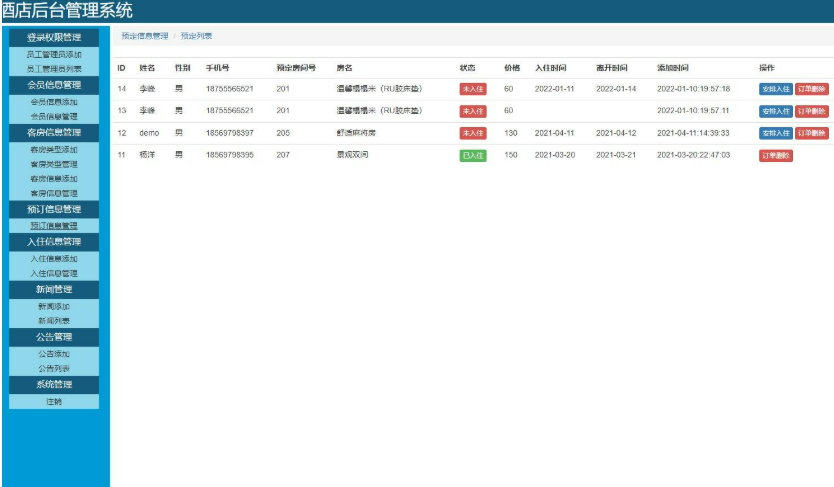
Task: Click the 价格 column header
Action: point(512,68)
